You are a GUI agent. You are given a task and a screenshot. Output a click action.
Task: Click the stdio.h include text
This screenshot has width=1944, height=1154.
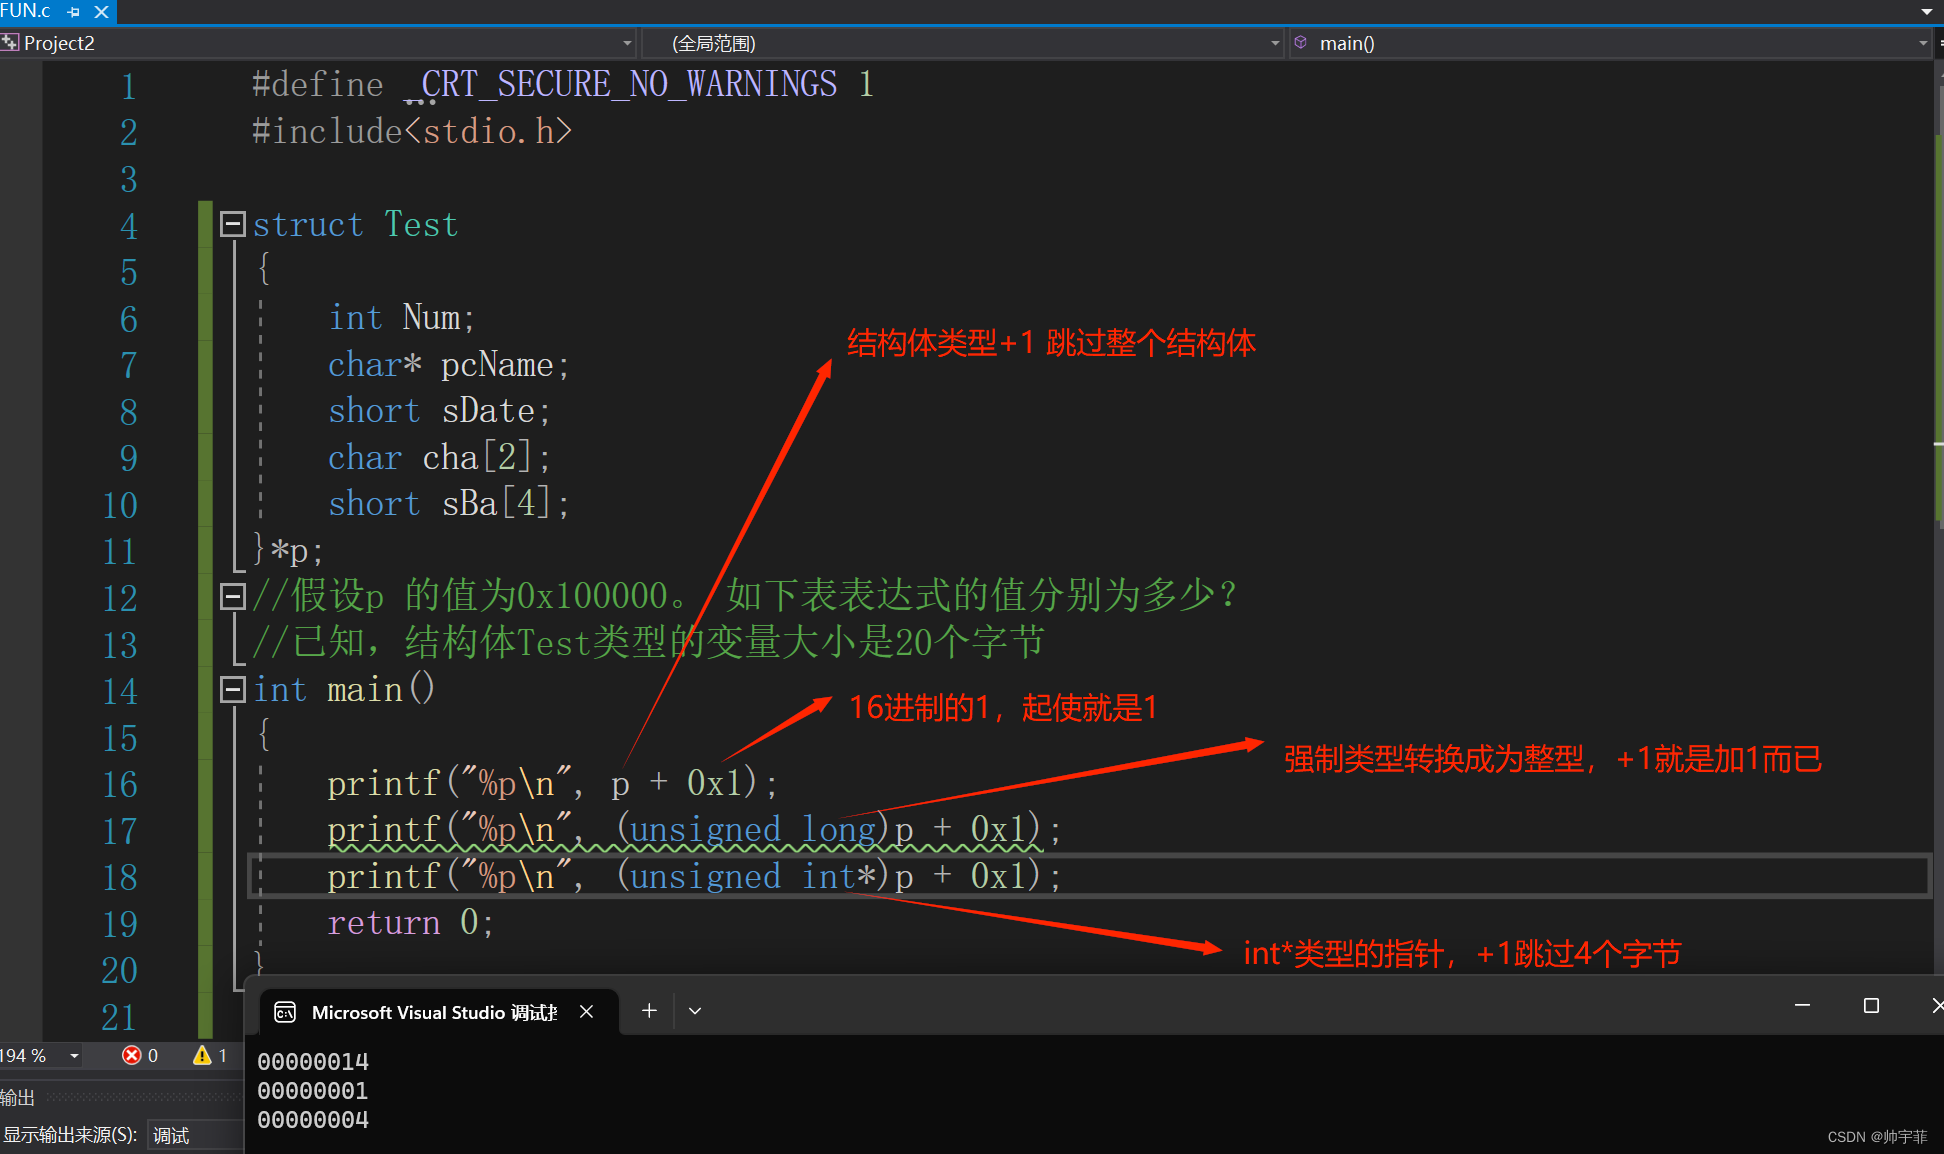click(489, 131)
